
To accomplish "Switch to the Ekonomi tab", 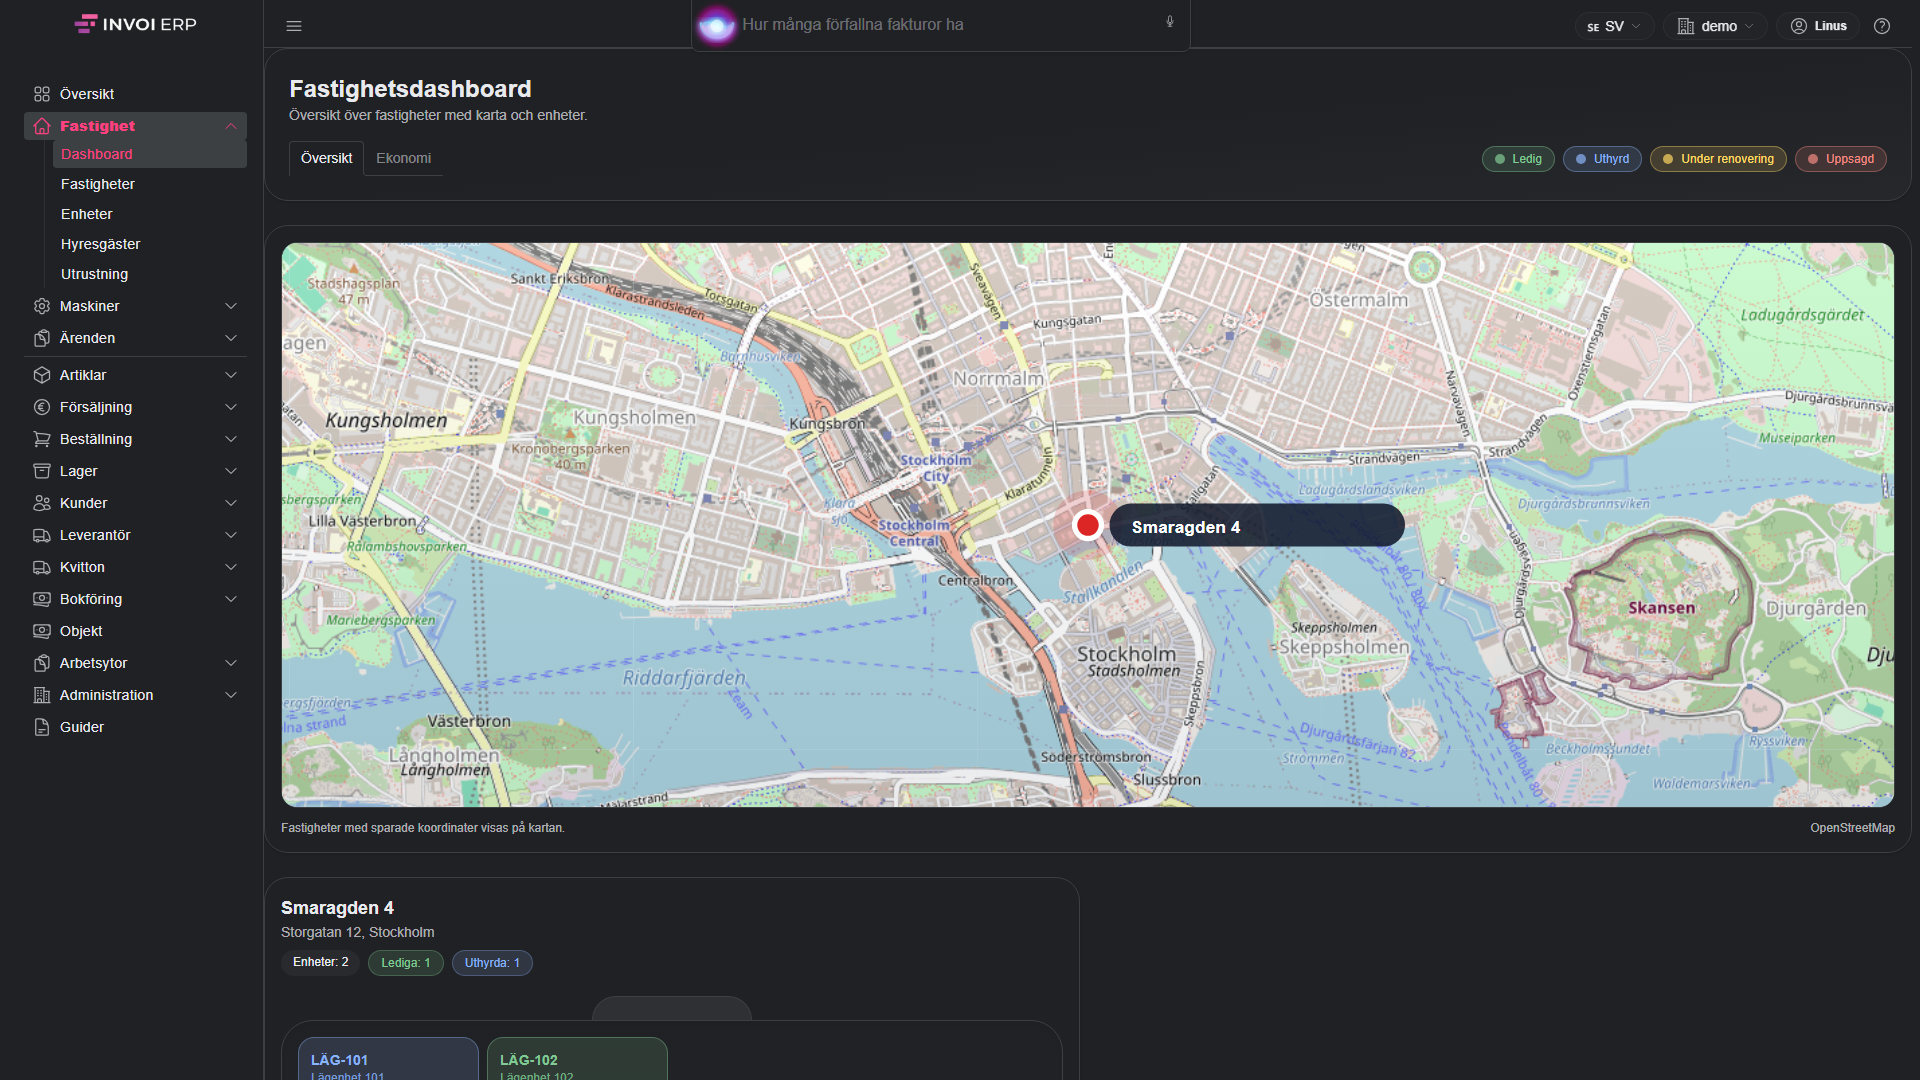I will tap(403, 158).
